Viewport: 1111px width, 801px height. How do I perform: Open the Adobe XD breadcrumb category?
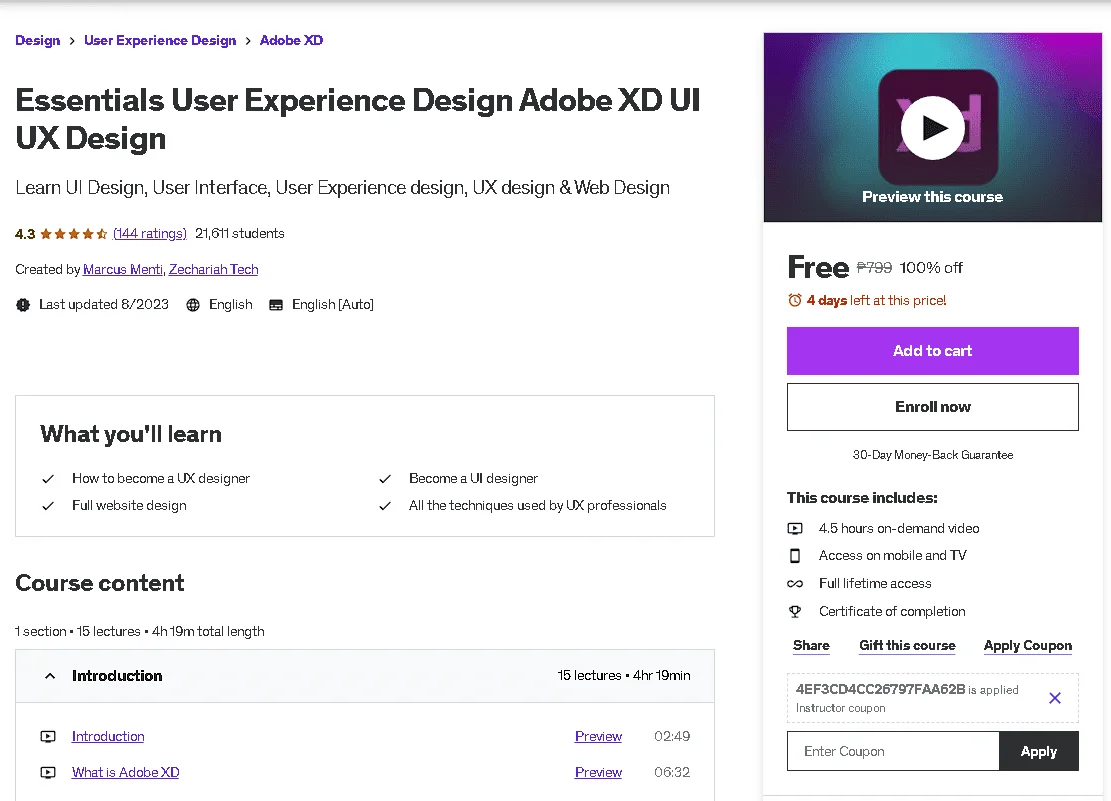click(291, 40)
